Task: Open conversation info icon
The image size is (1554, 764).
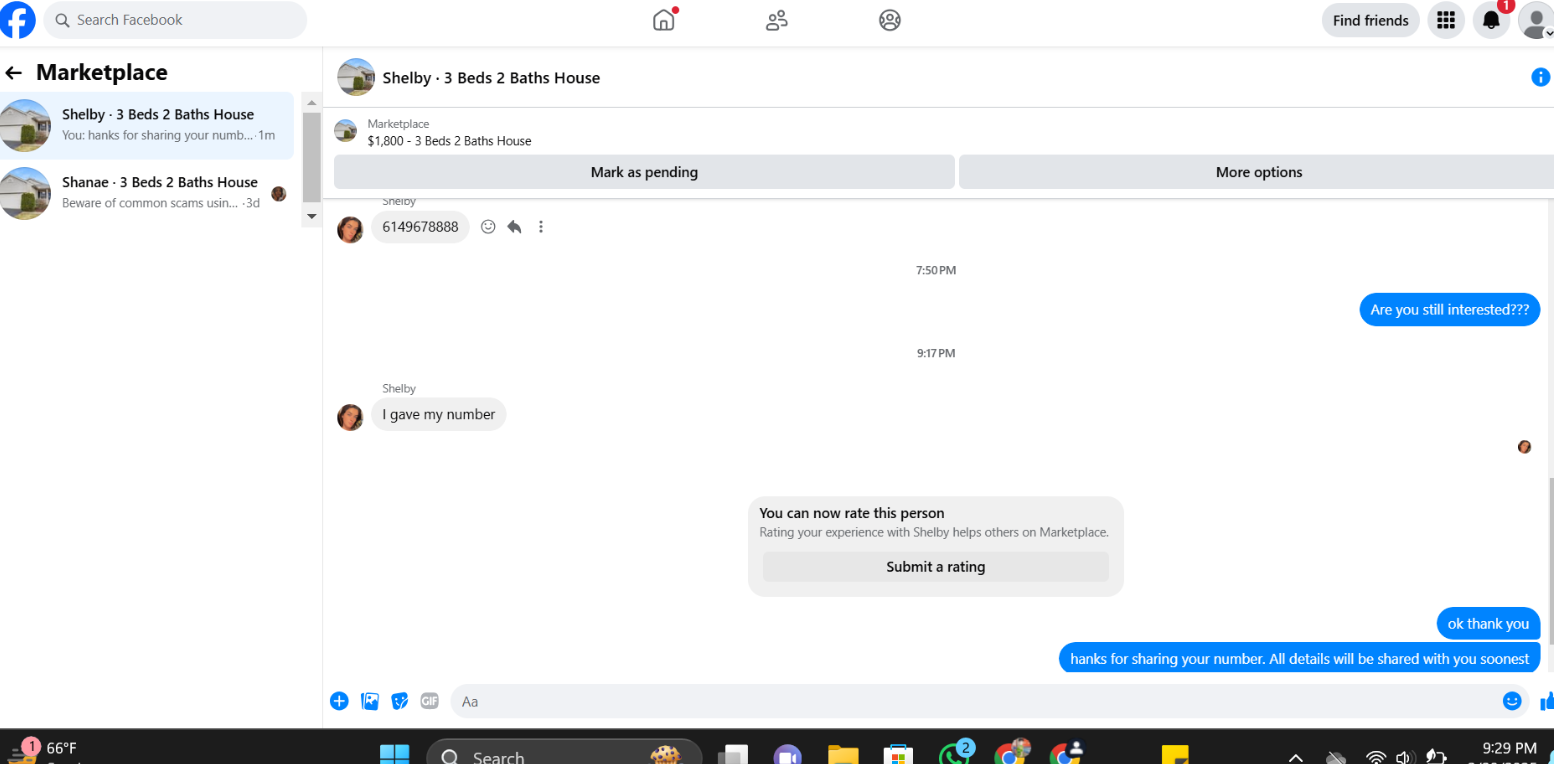Action: (x=1541, y=77)
